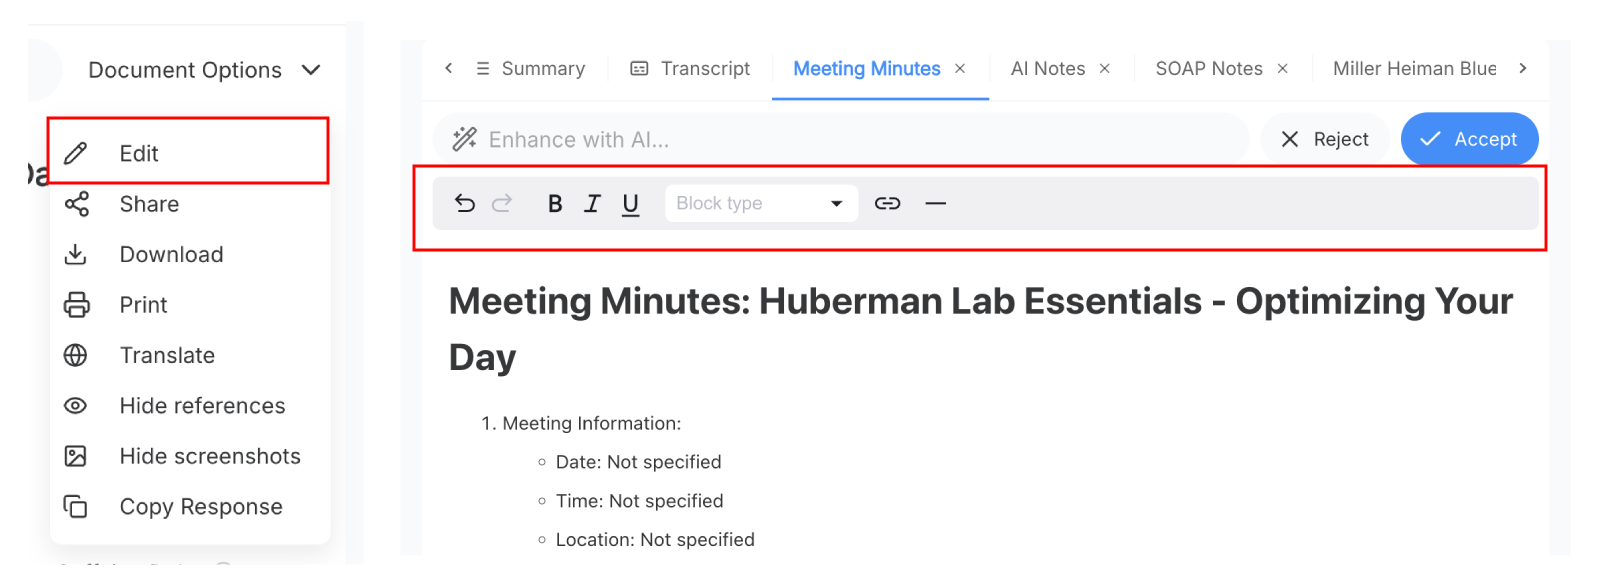Toggle underline formatting

coord(630,204)
